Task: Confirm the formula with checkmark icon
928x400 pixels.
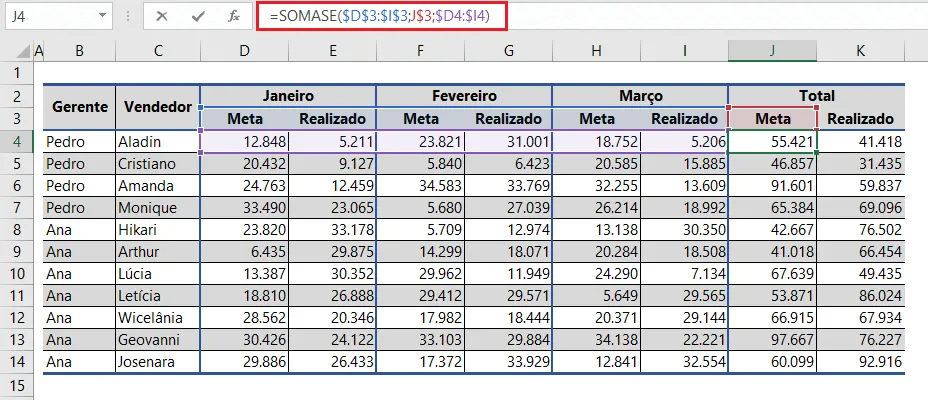Action: tap(198, 17)
